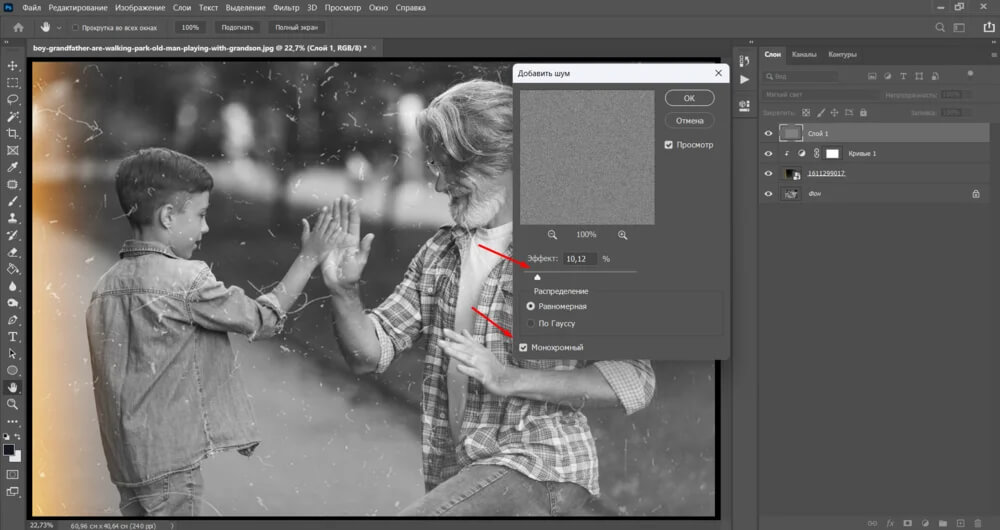
Task: Switch to the Каналы tab
Action: click(x=803, y=54)
